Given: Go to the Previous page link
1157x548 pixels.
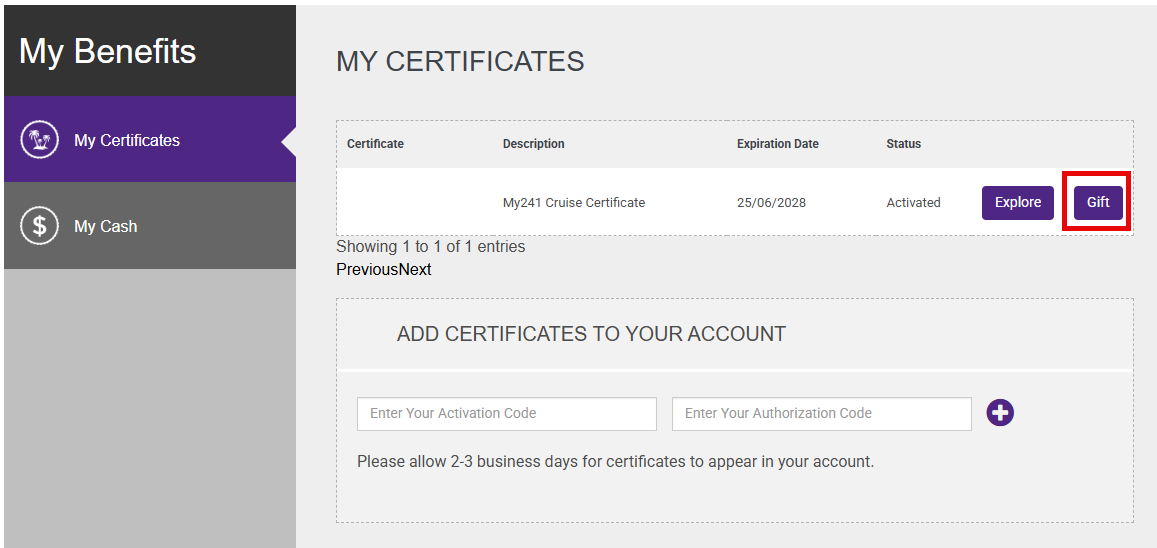Looking at the screenshot, I should click(367, 269).
